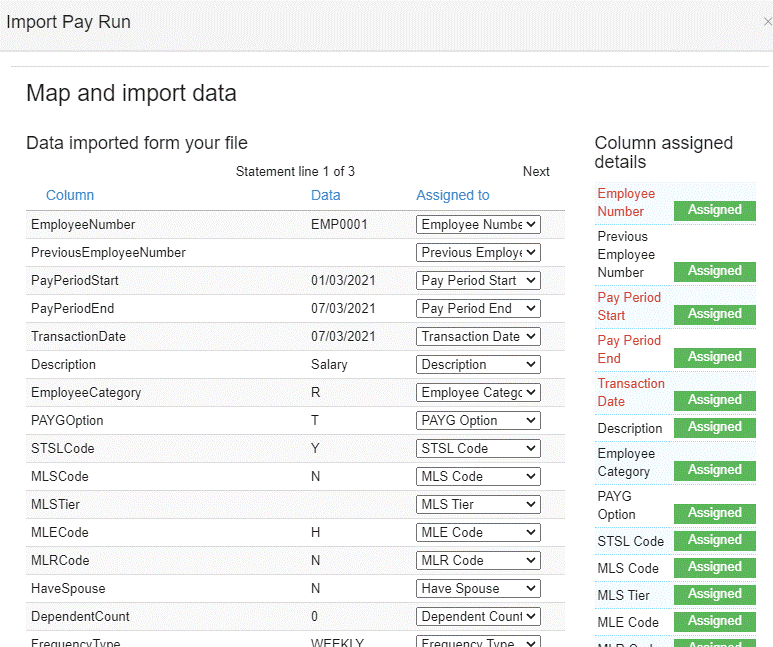Image resolution: width=773 pixels, height=647 pixels.
Task: Click Pay Period Start in assigned details
Action: pos(629,307)
